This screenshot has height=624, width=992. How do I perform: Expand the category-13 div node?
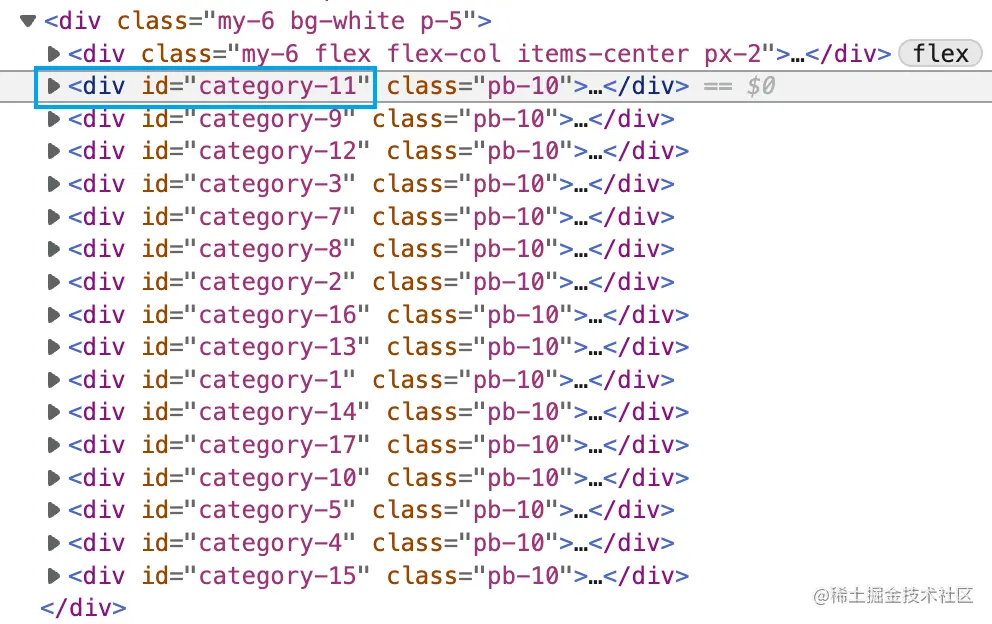54,347
